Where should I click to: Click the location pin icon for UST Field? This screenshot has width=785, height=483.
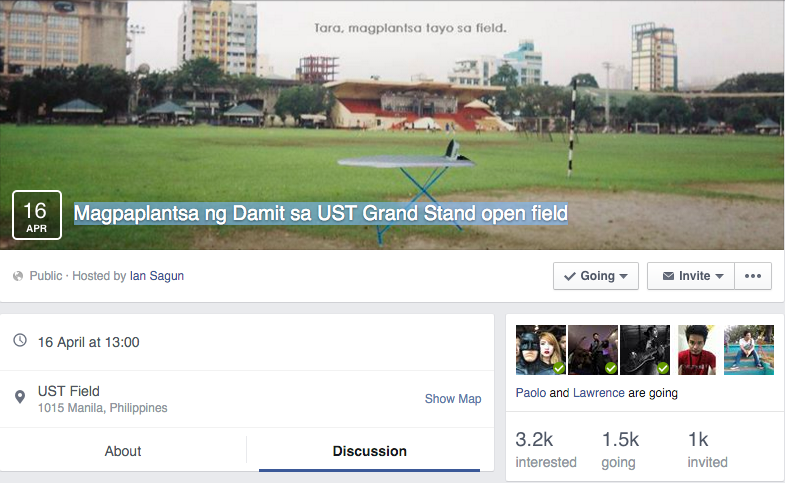click(20, 398)
